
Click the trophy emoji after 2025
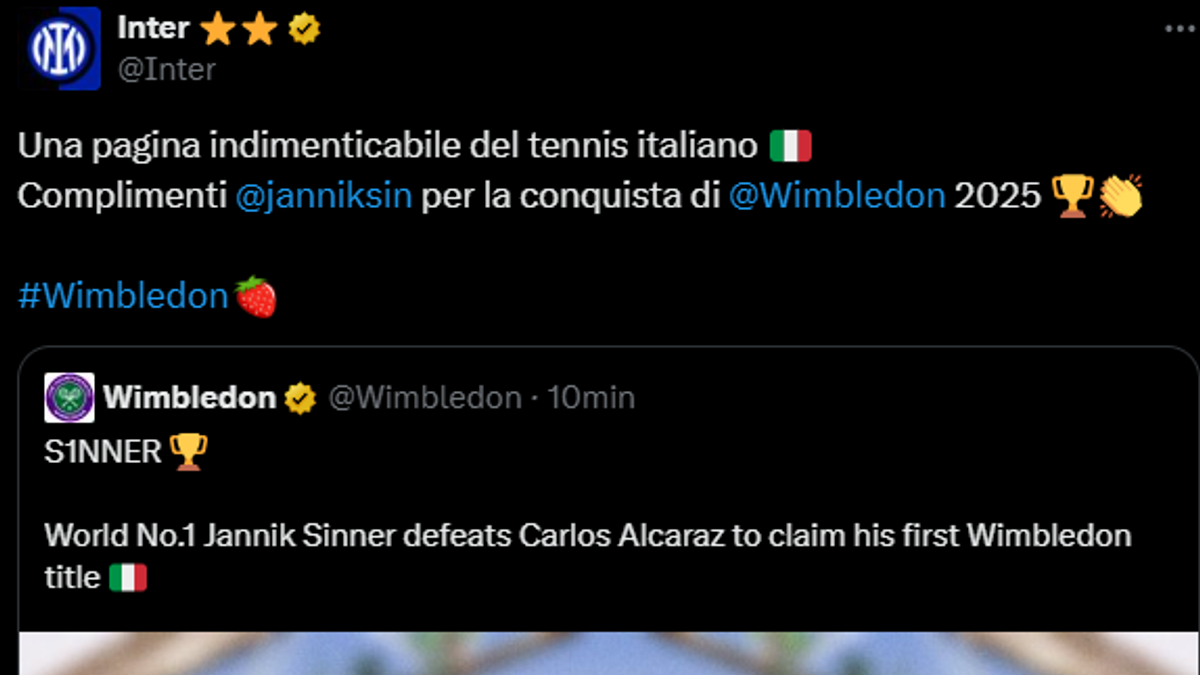(x=1073, y=195)
